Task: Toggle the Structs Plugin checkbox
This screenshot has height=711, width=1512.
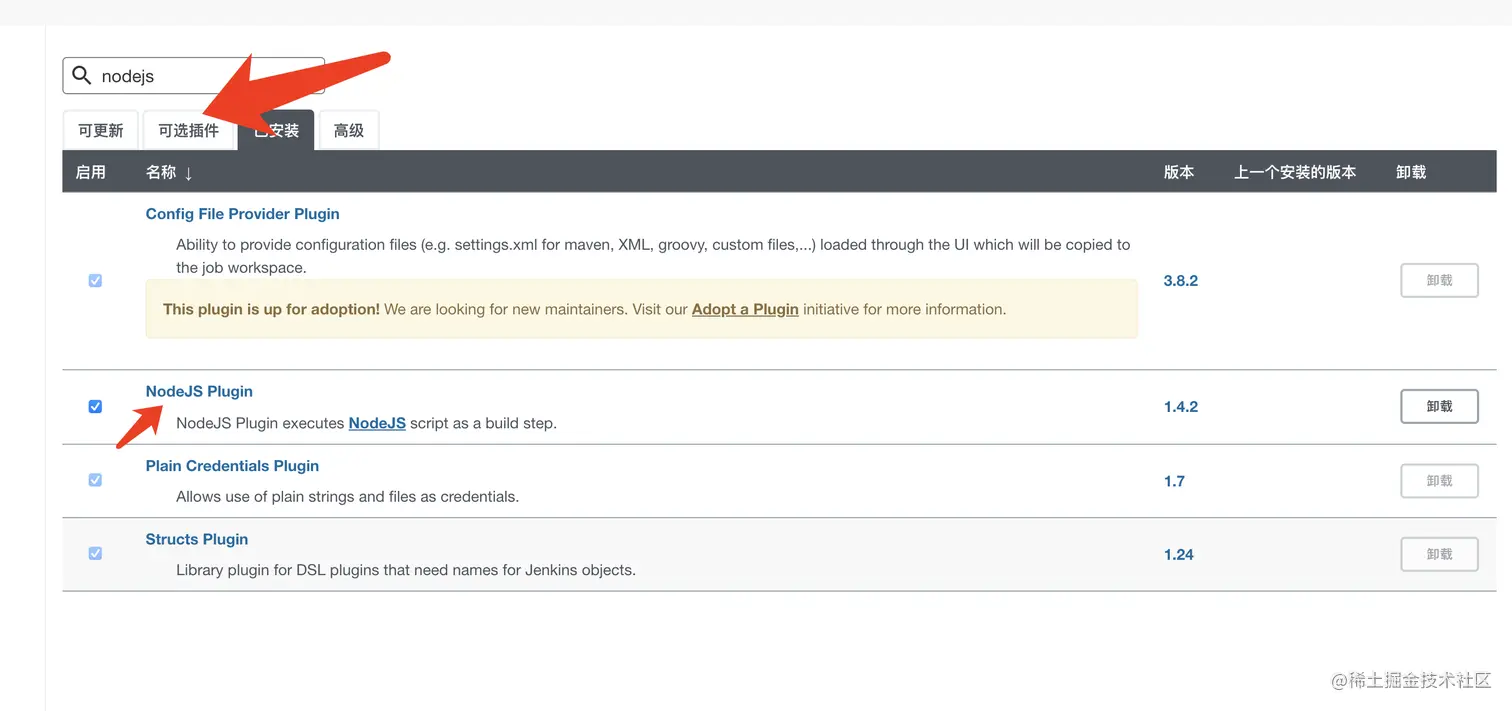Action: coord(95,553)
